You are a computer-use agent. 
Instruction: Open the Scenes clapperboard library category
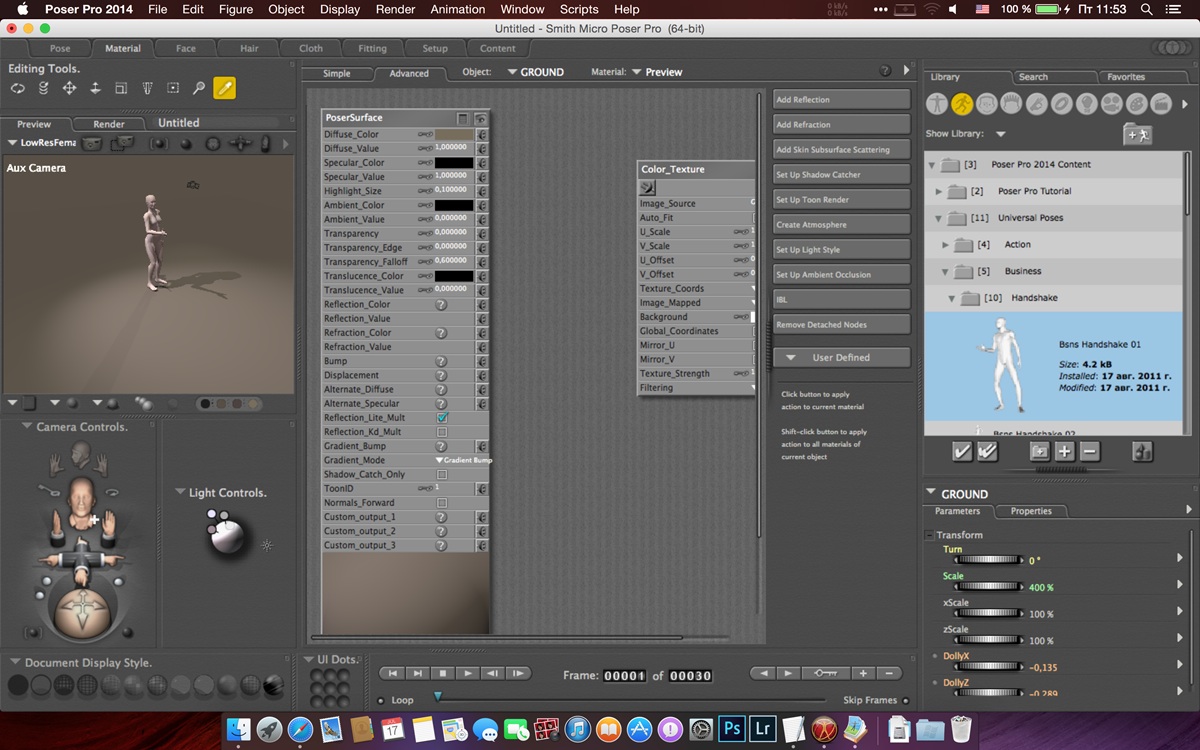point(1161,103)
